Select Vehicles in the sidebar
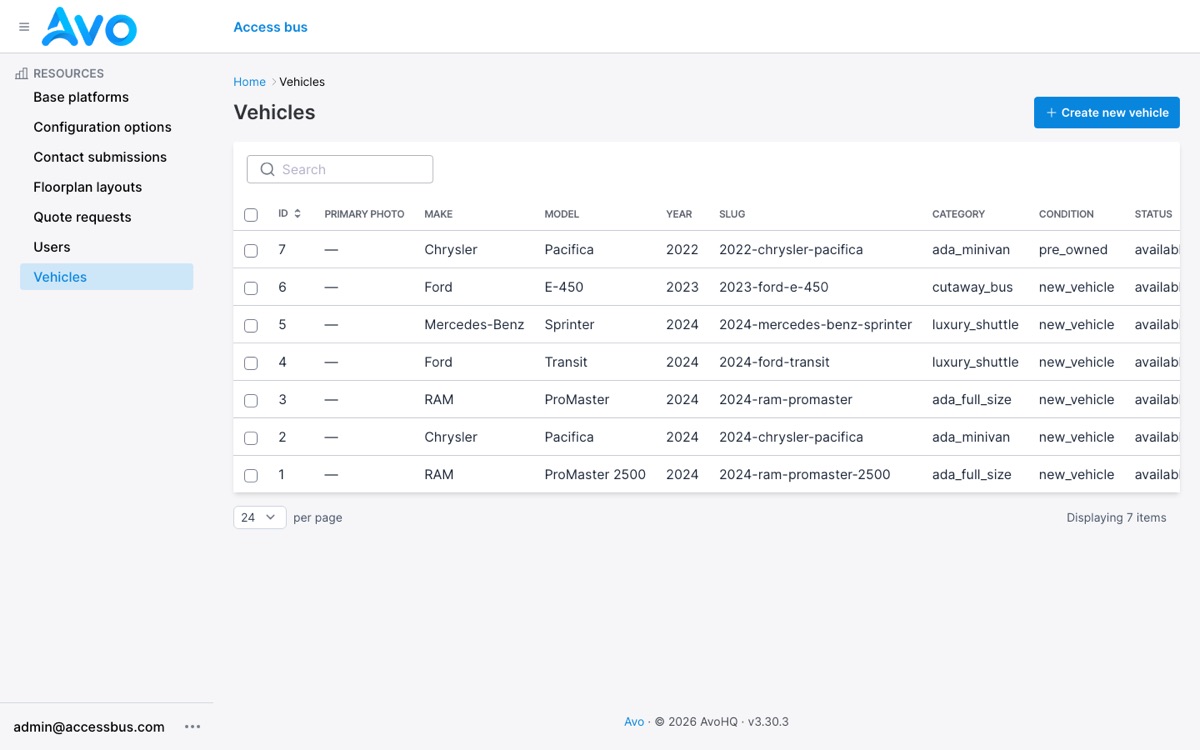This screenshot has width=1200, height=750. click(106, 277)
